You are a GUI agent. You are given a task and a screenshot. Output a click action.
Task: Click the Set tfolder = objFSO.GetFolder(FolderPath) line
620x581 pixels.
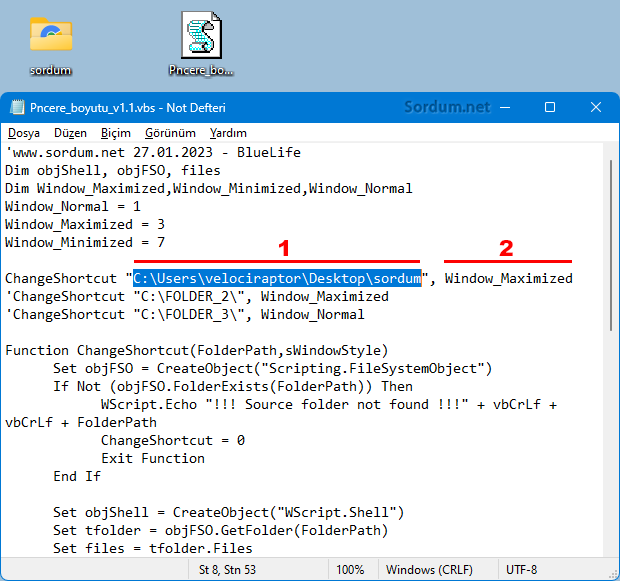pos(221,530)
